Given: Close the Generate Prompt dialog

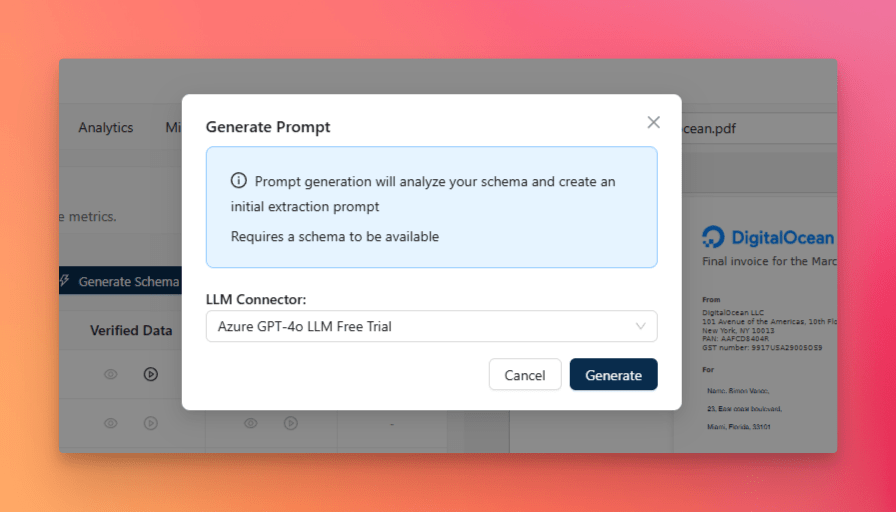Looking at the screenshot, I should point(653,122).
